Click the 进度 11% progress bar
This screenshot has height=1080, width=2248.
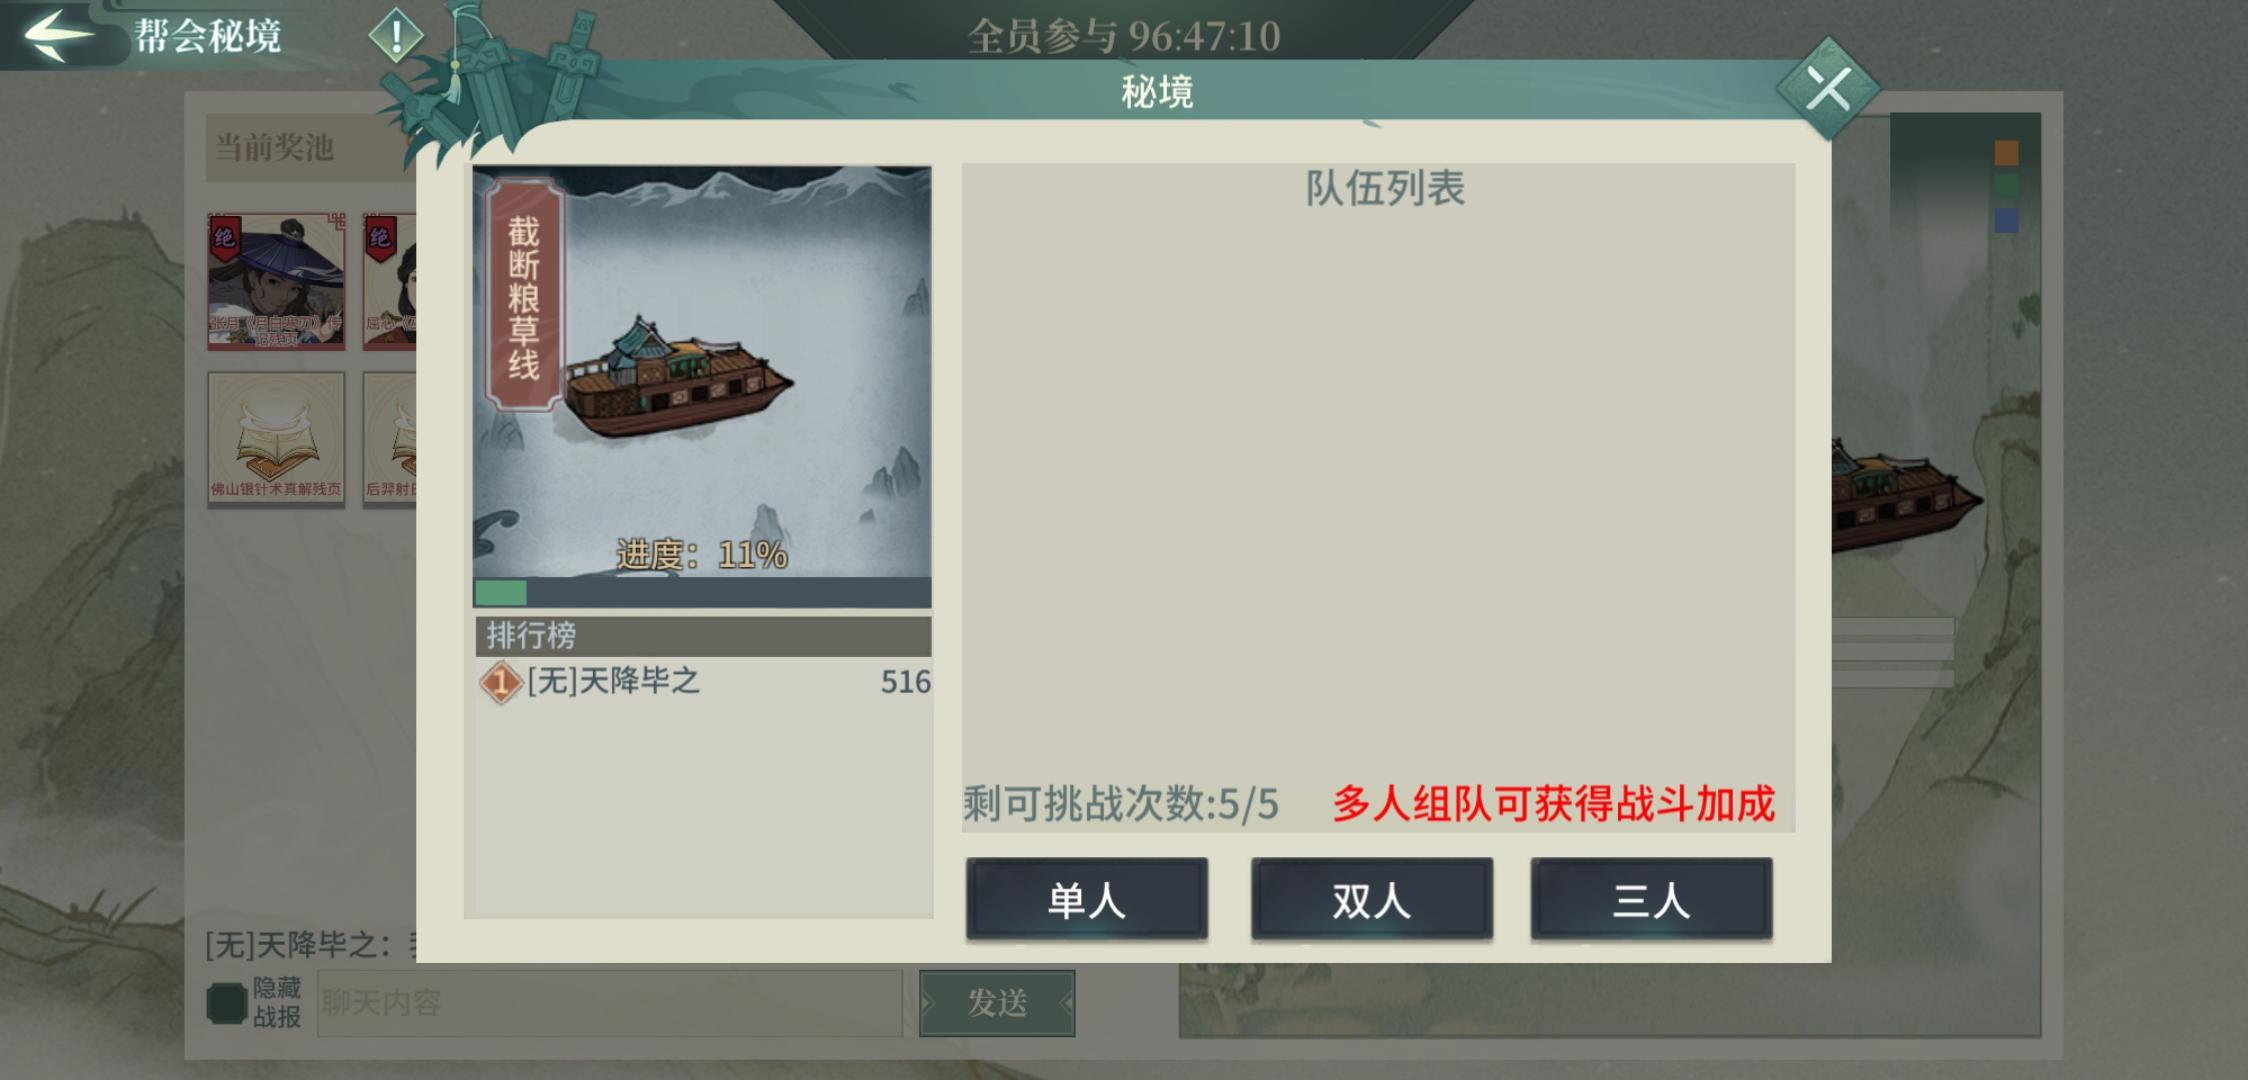(702, 592)
